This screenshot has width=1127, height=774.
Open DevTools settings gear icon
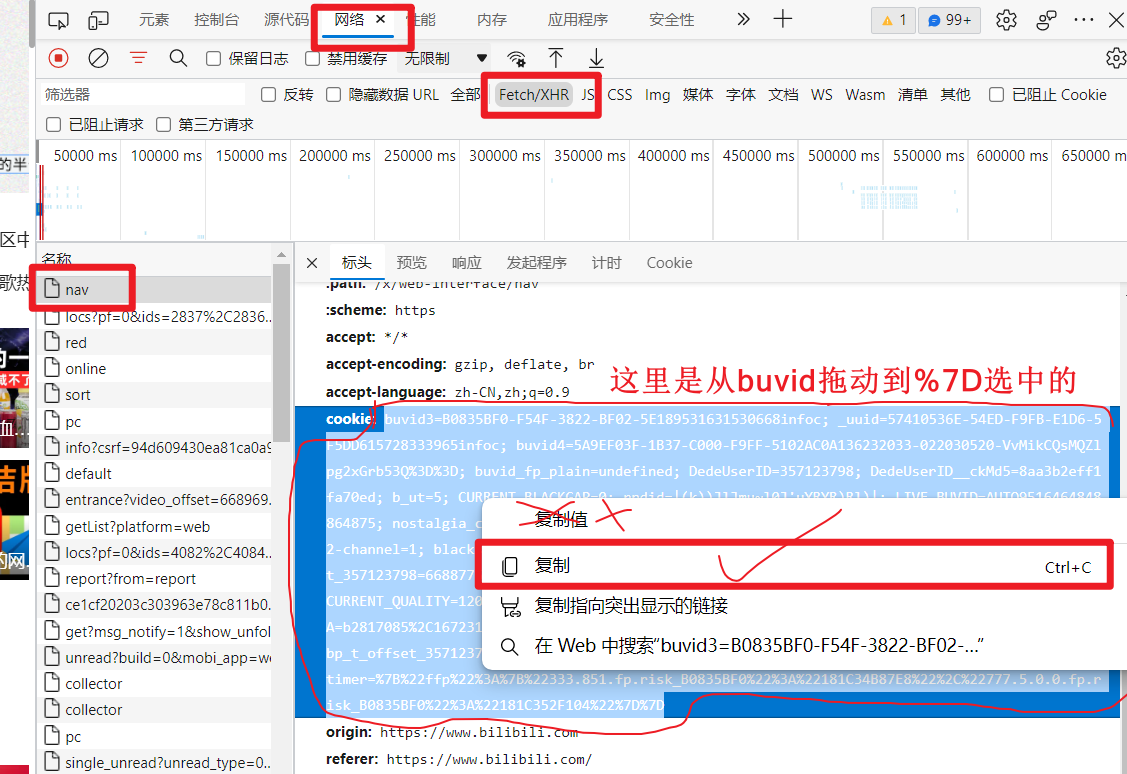pos(1006,20)
